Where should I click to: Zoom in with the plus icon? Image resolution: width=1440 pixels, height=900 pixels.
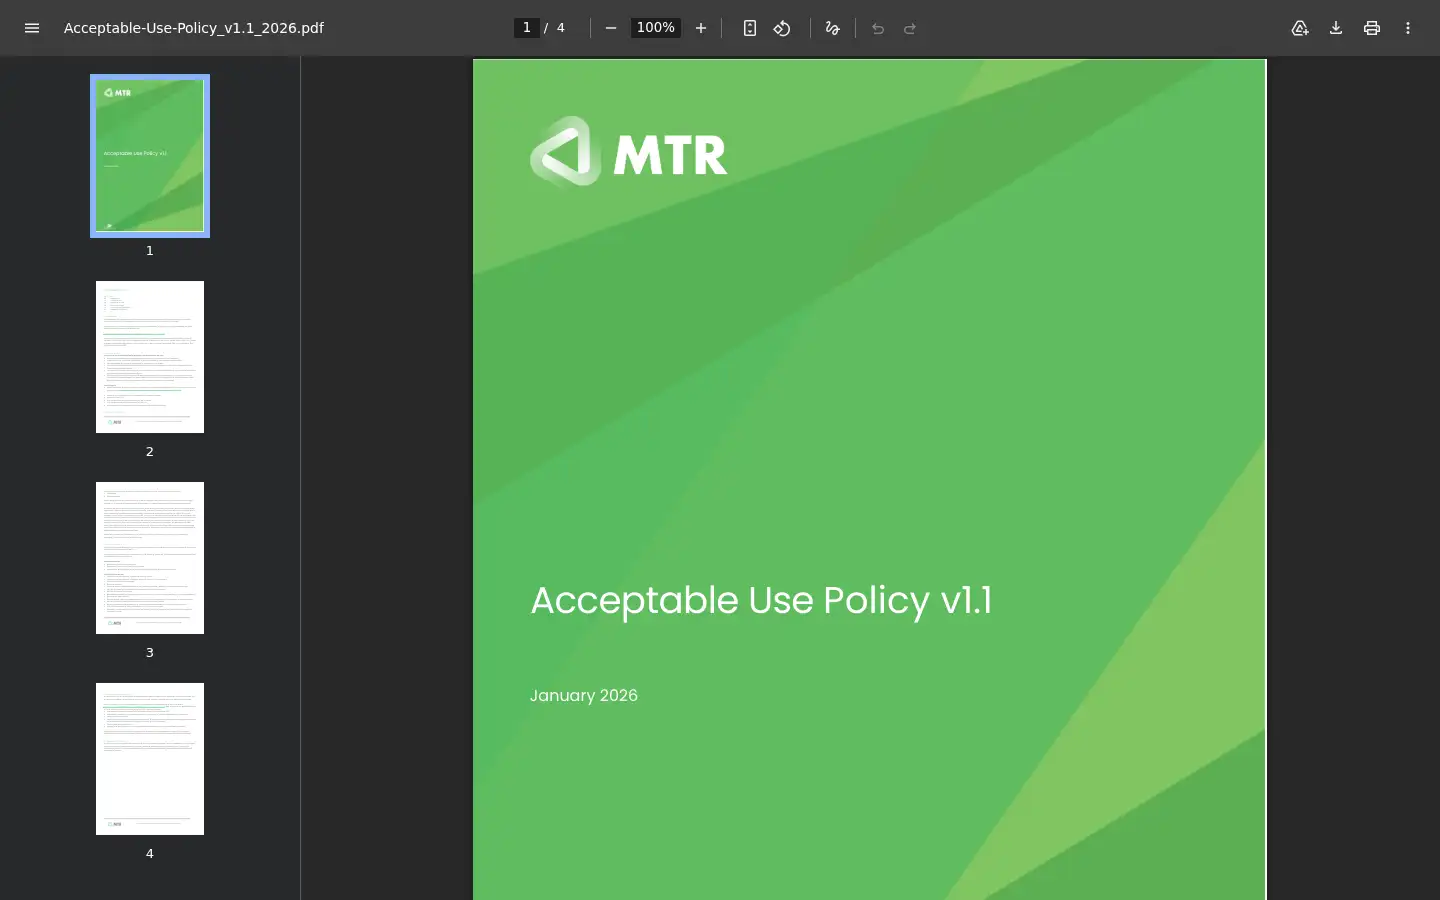pos(701,28)
